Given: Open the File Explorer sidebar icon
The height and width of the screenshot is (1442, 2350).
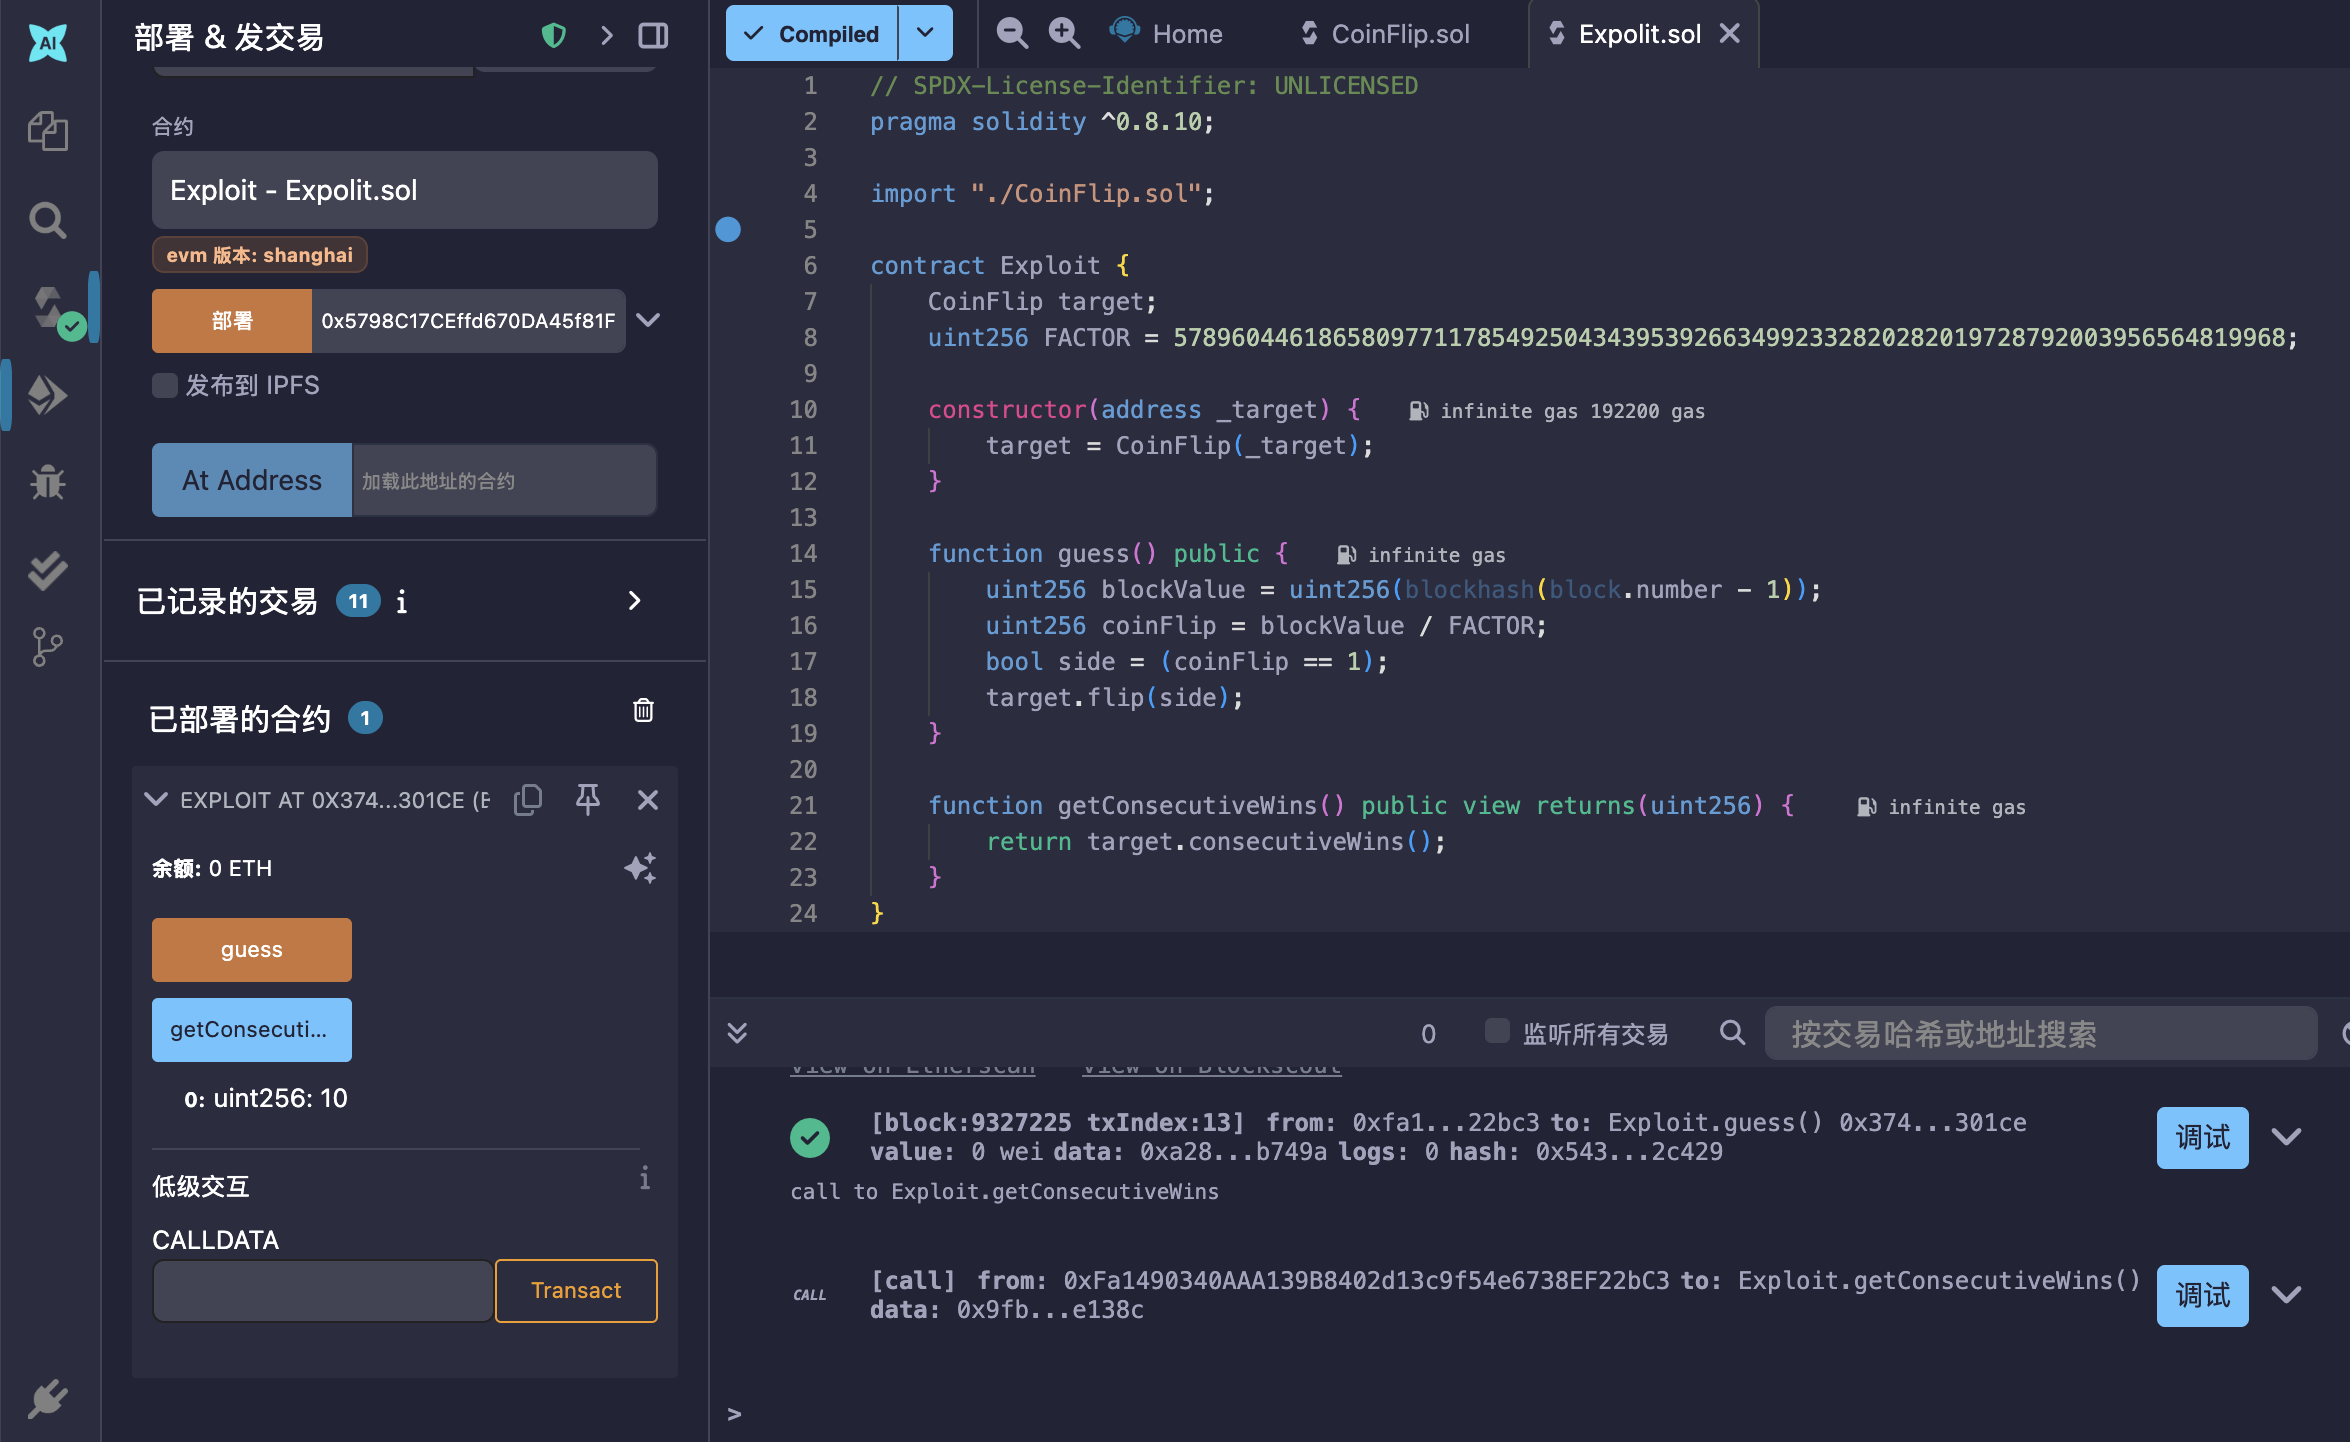Looking at the screenshot, I should click(47, 131).
